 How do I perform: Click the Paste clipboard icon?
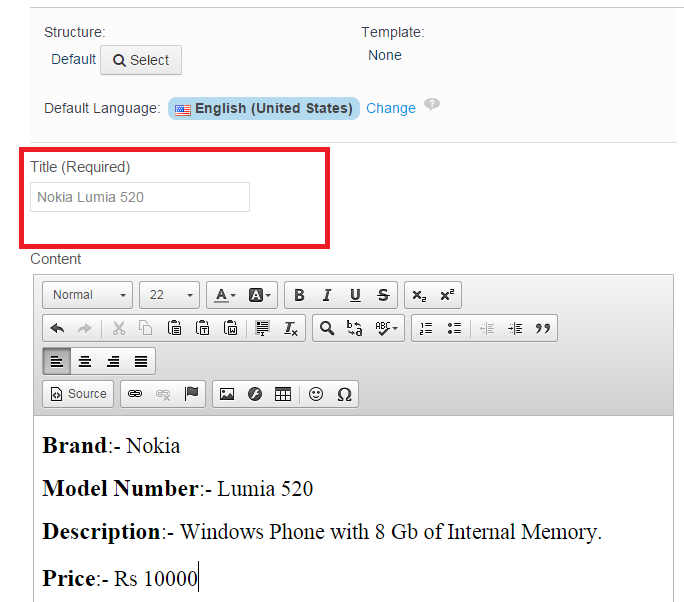point(174,328)
